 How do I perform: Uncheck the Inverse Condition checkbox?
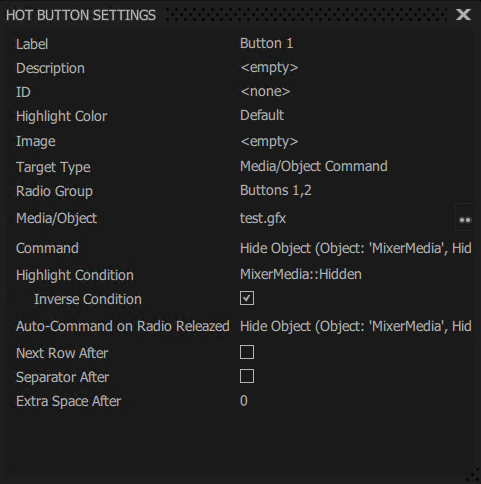click(247, 298)
